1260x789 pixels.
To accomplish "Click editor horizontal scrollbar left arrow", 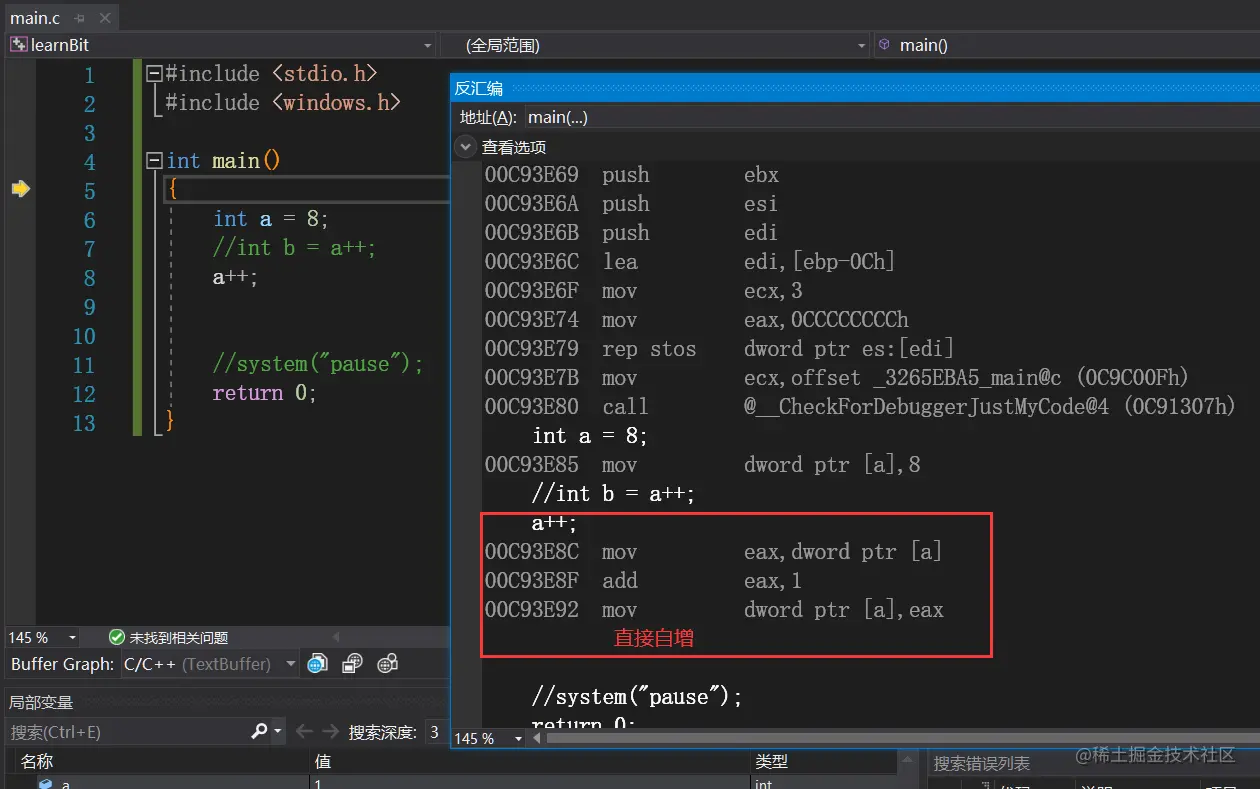I will [335, 638].
